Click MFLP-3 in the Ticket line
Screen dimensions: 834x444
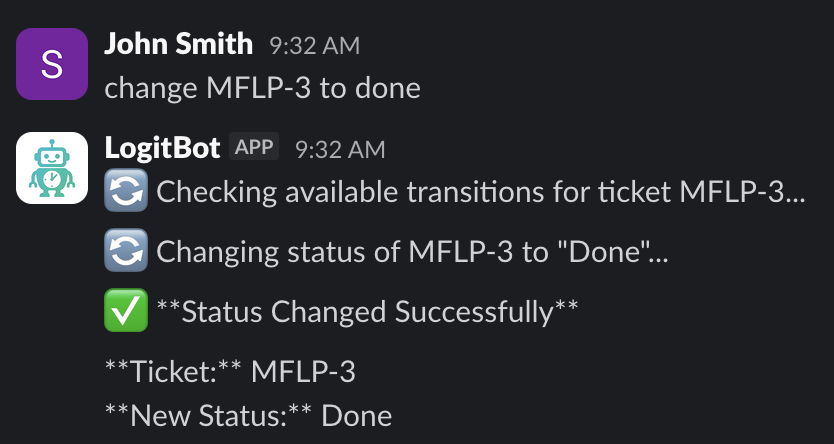(303, 372)
